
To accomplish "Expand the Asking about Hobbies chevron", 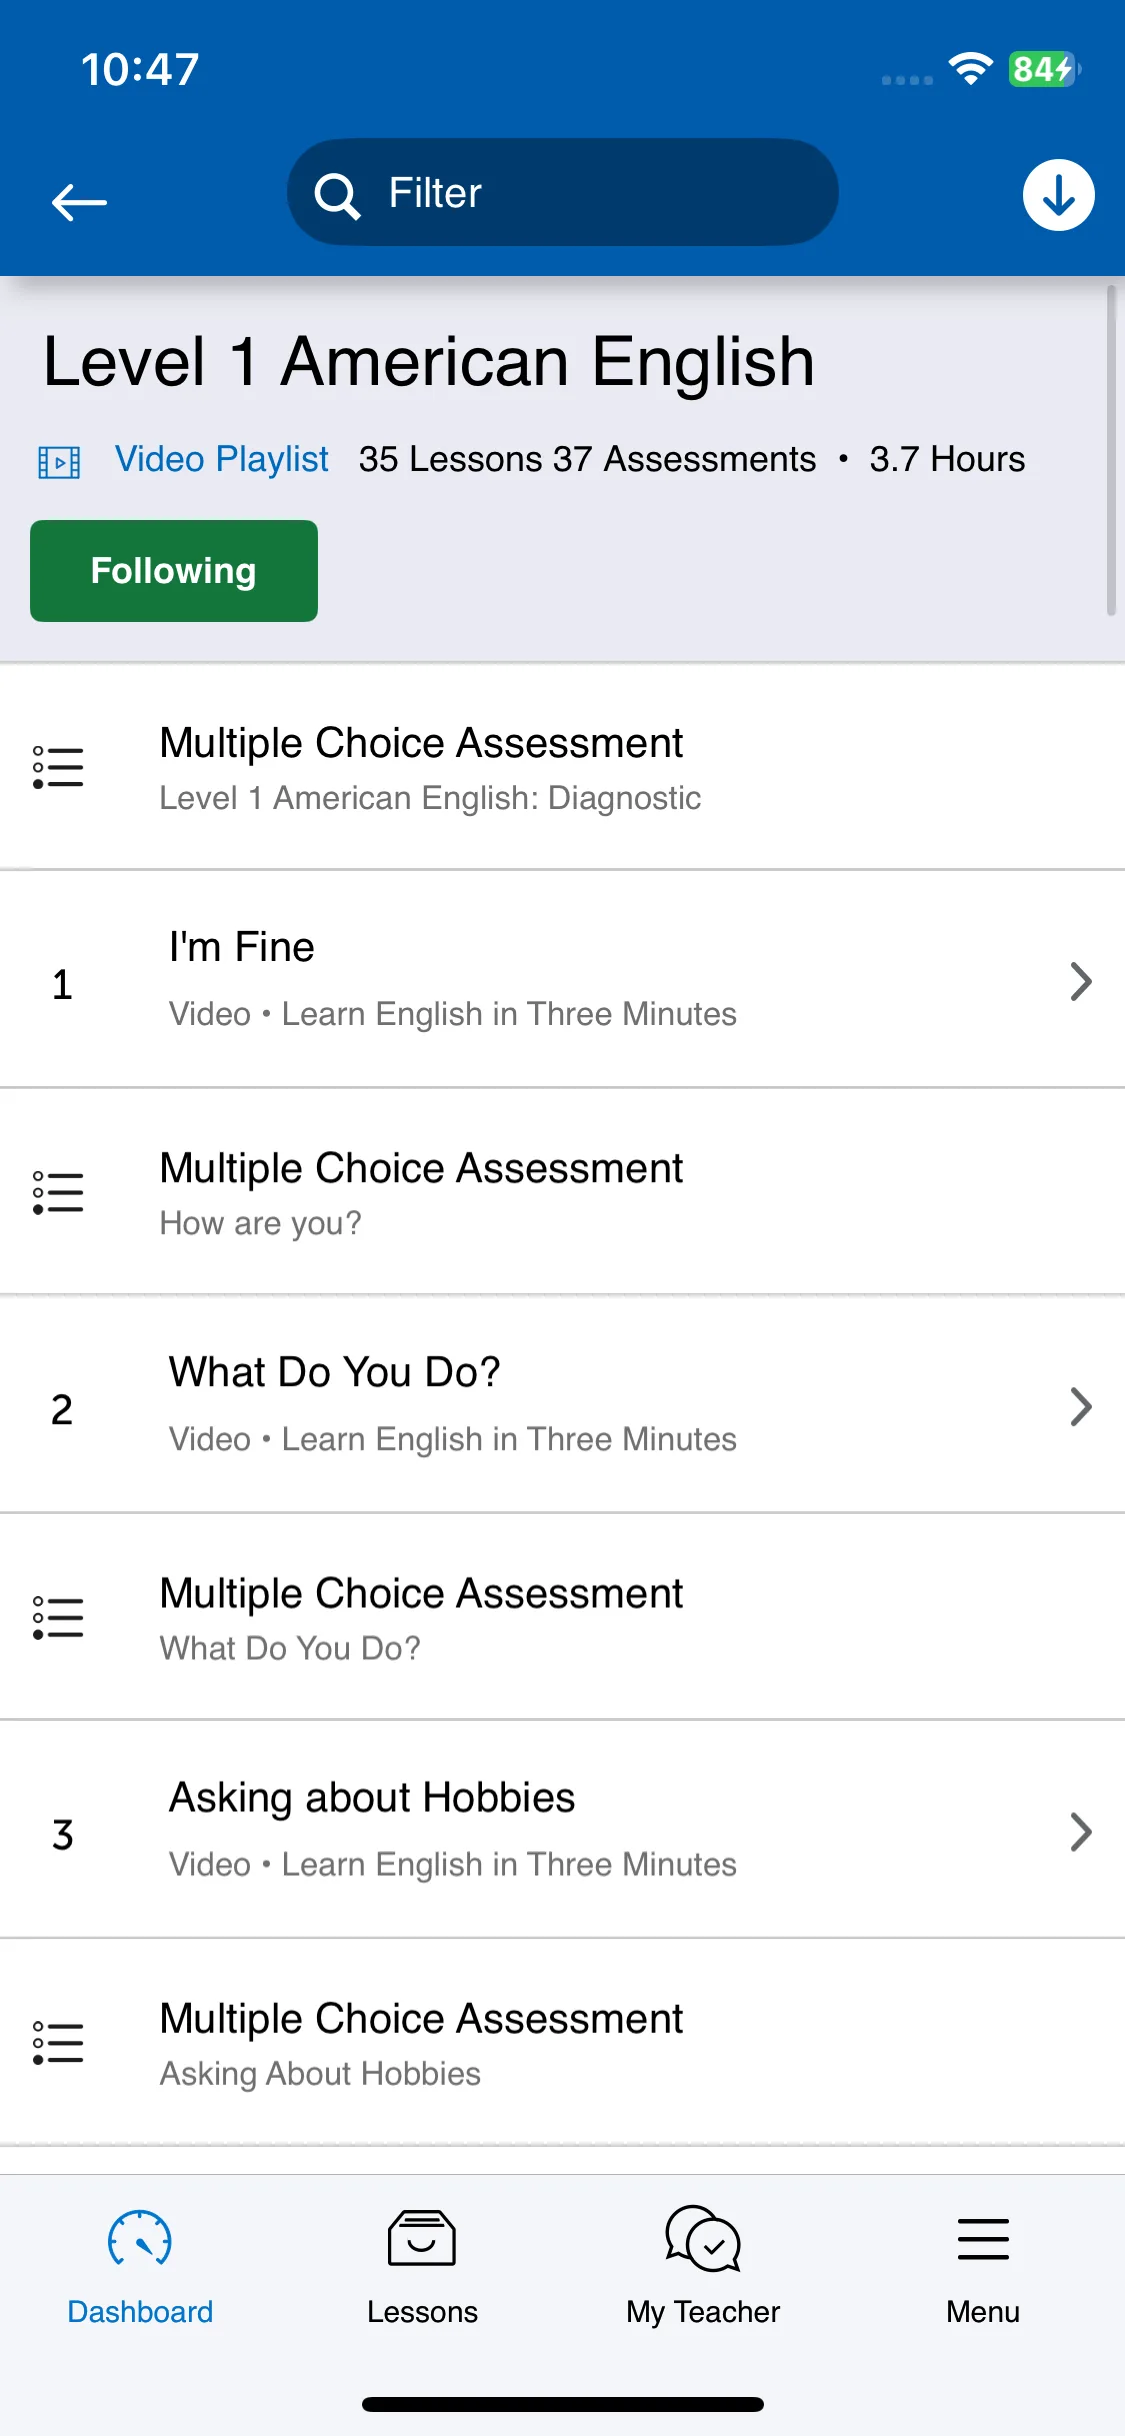I will pos(1080,1832).
